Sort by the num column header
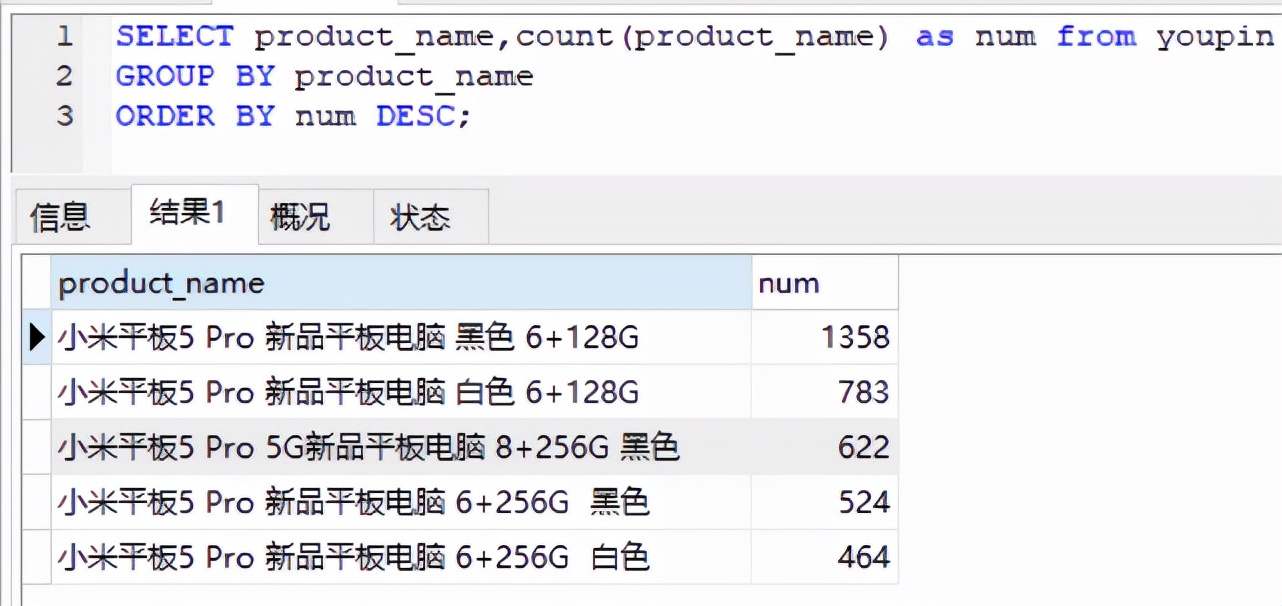Image resolution: width=1282 pixels, height=606 pixels. [x=824, y=283]
